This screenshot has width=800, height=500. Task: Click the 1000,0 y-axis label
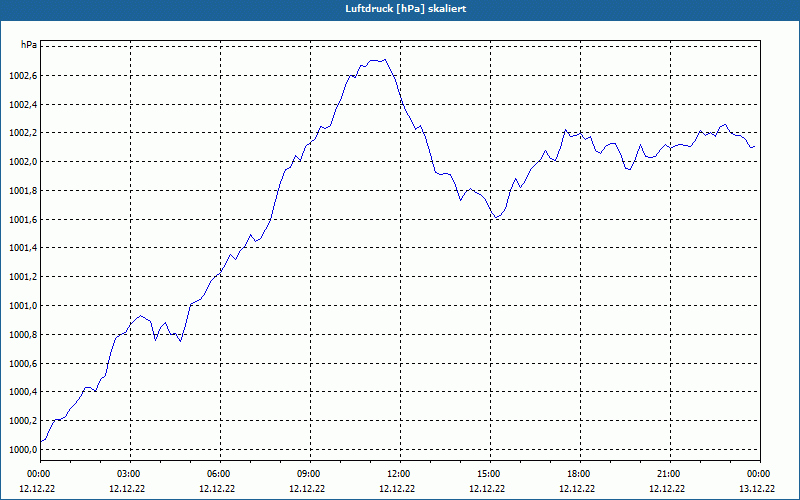23,449
